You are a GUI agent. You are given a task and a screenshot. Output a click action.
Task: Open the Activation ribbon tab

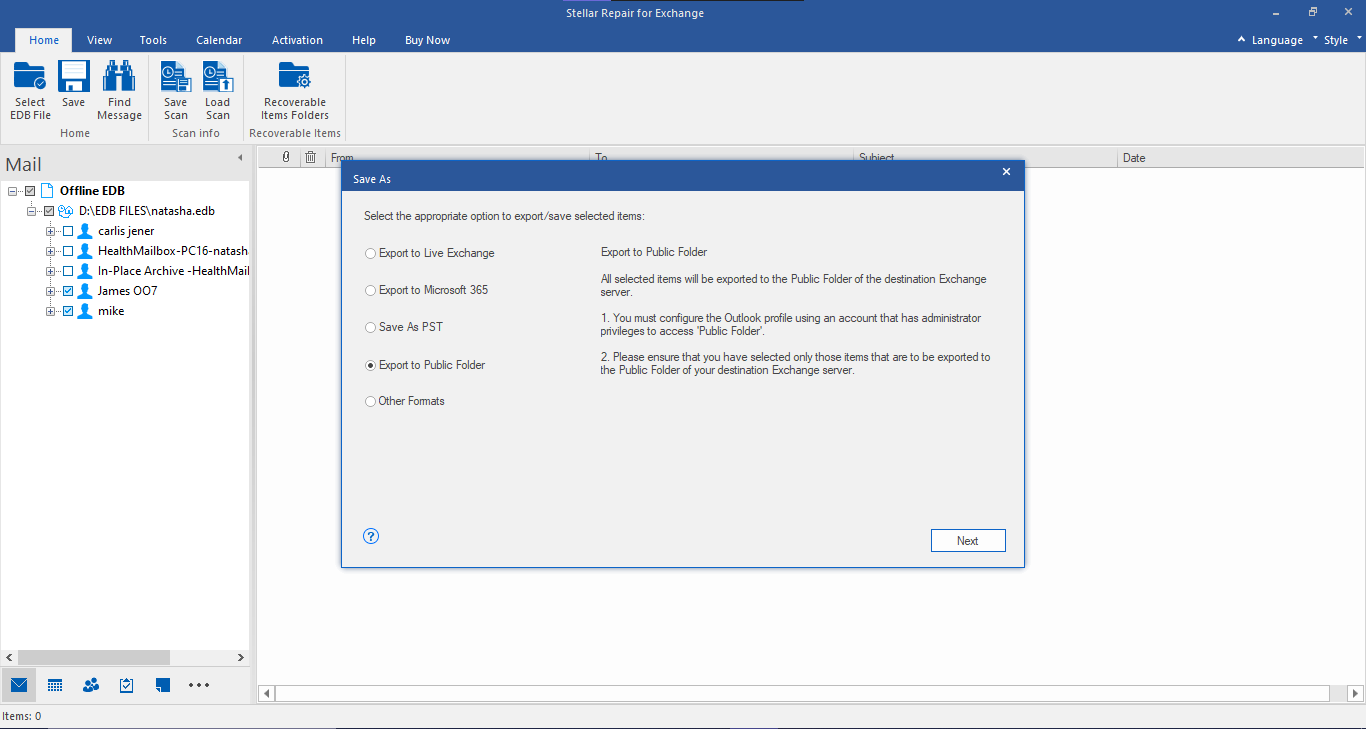(297, 40)
